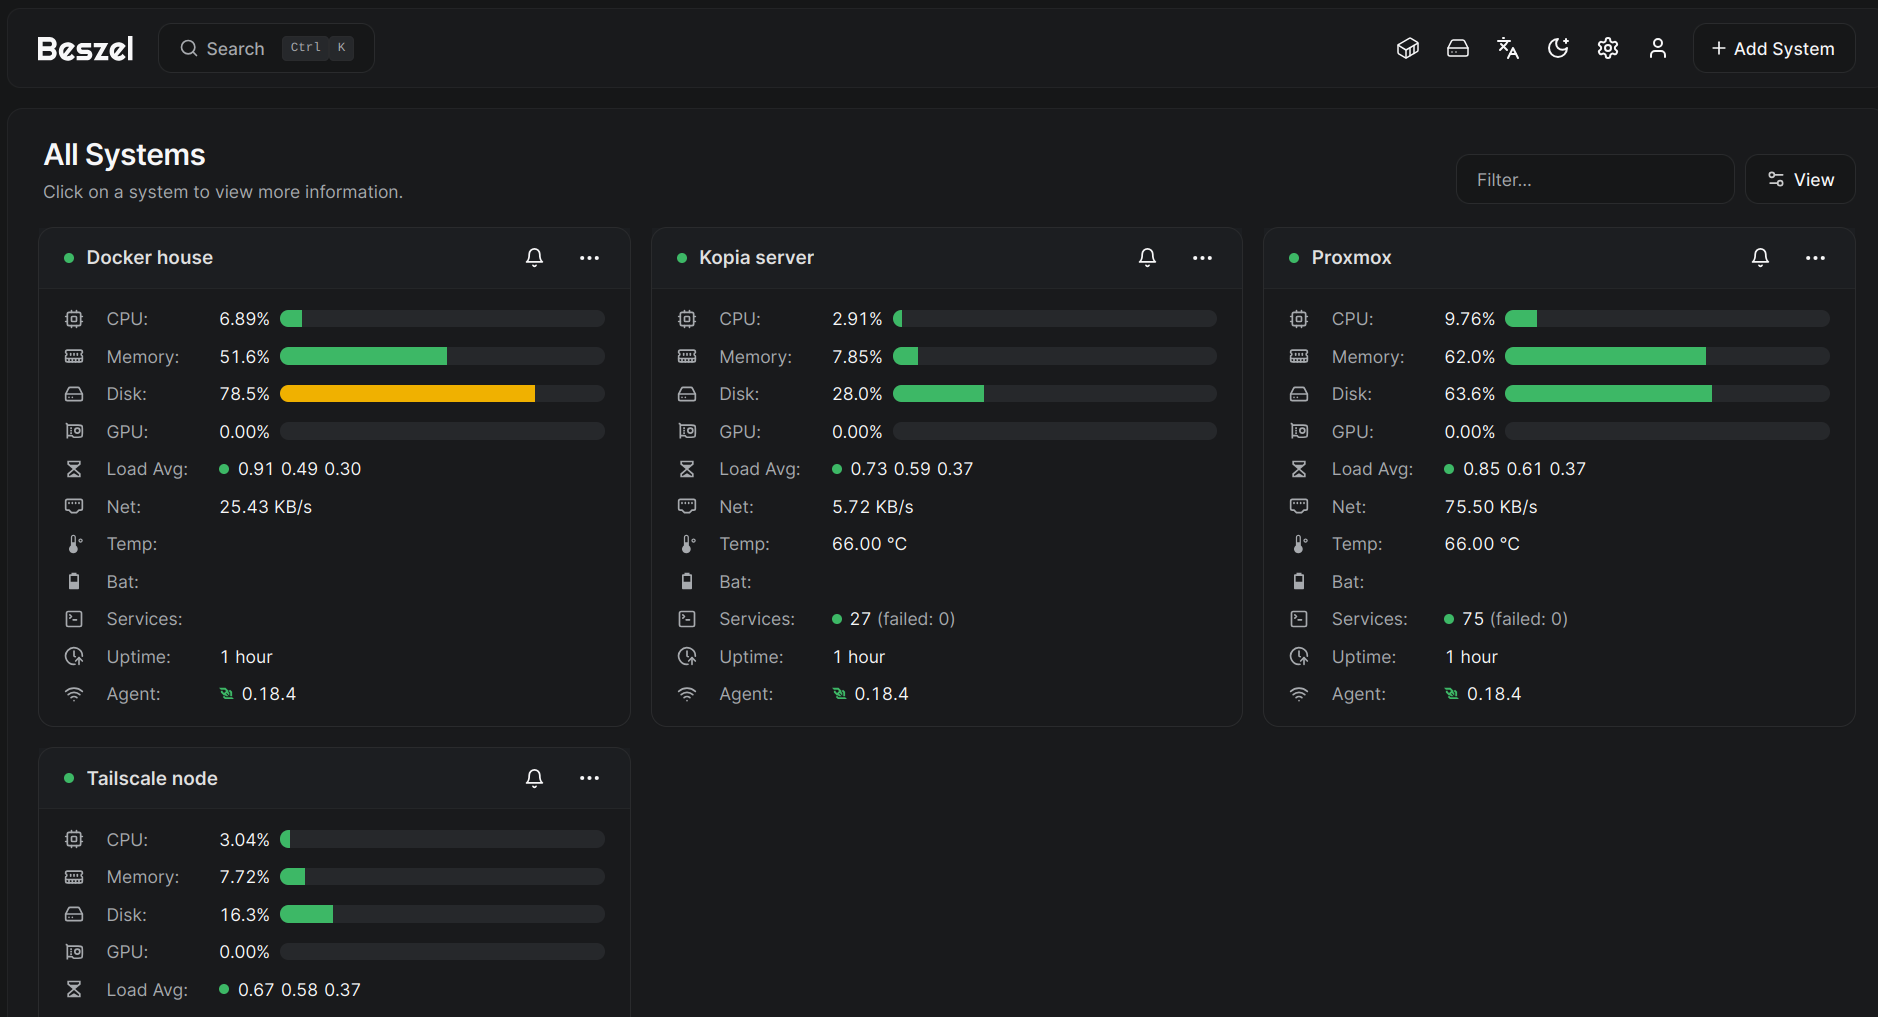Toggle the dark/light theme moon icon
1878x1017 pixels.
pos(1558,49)
